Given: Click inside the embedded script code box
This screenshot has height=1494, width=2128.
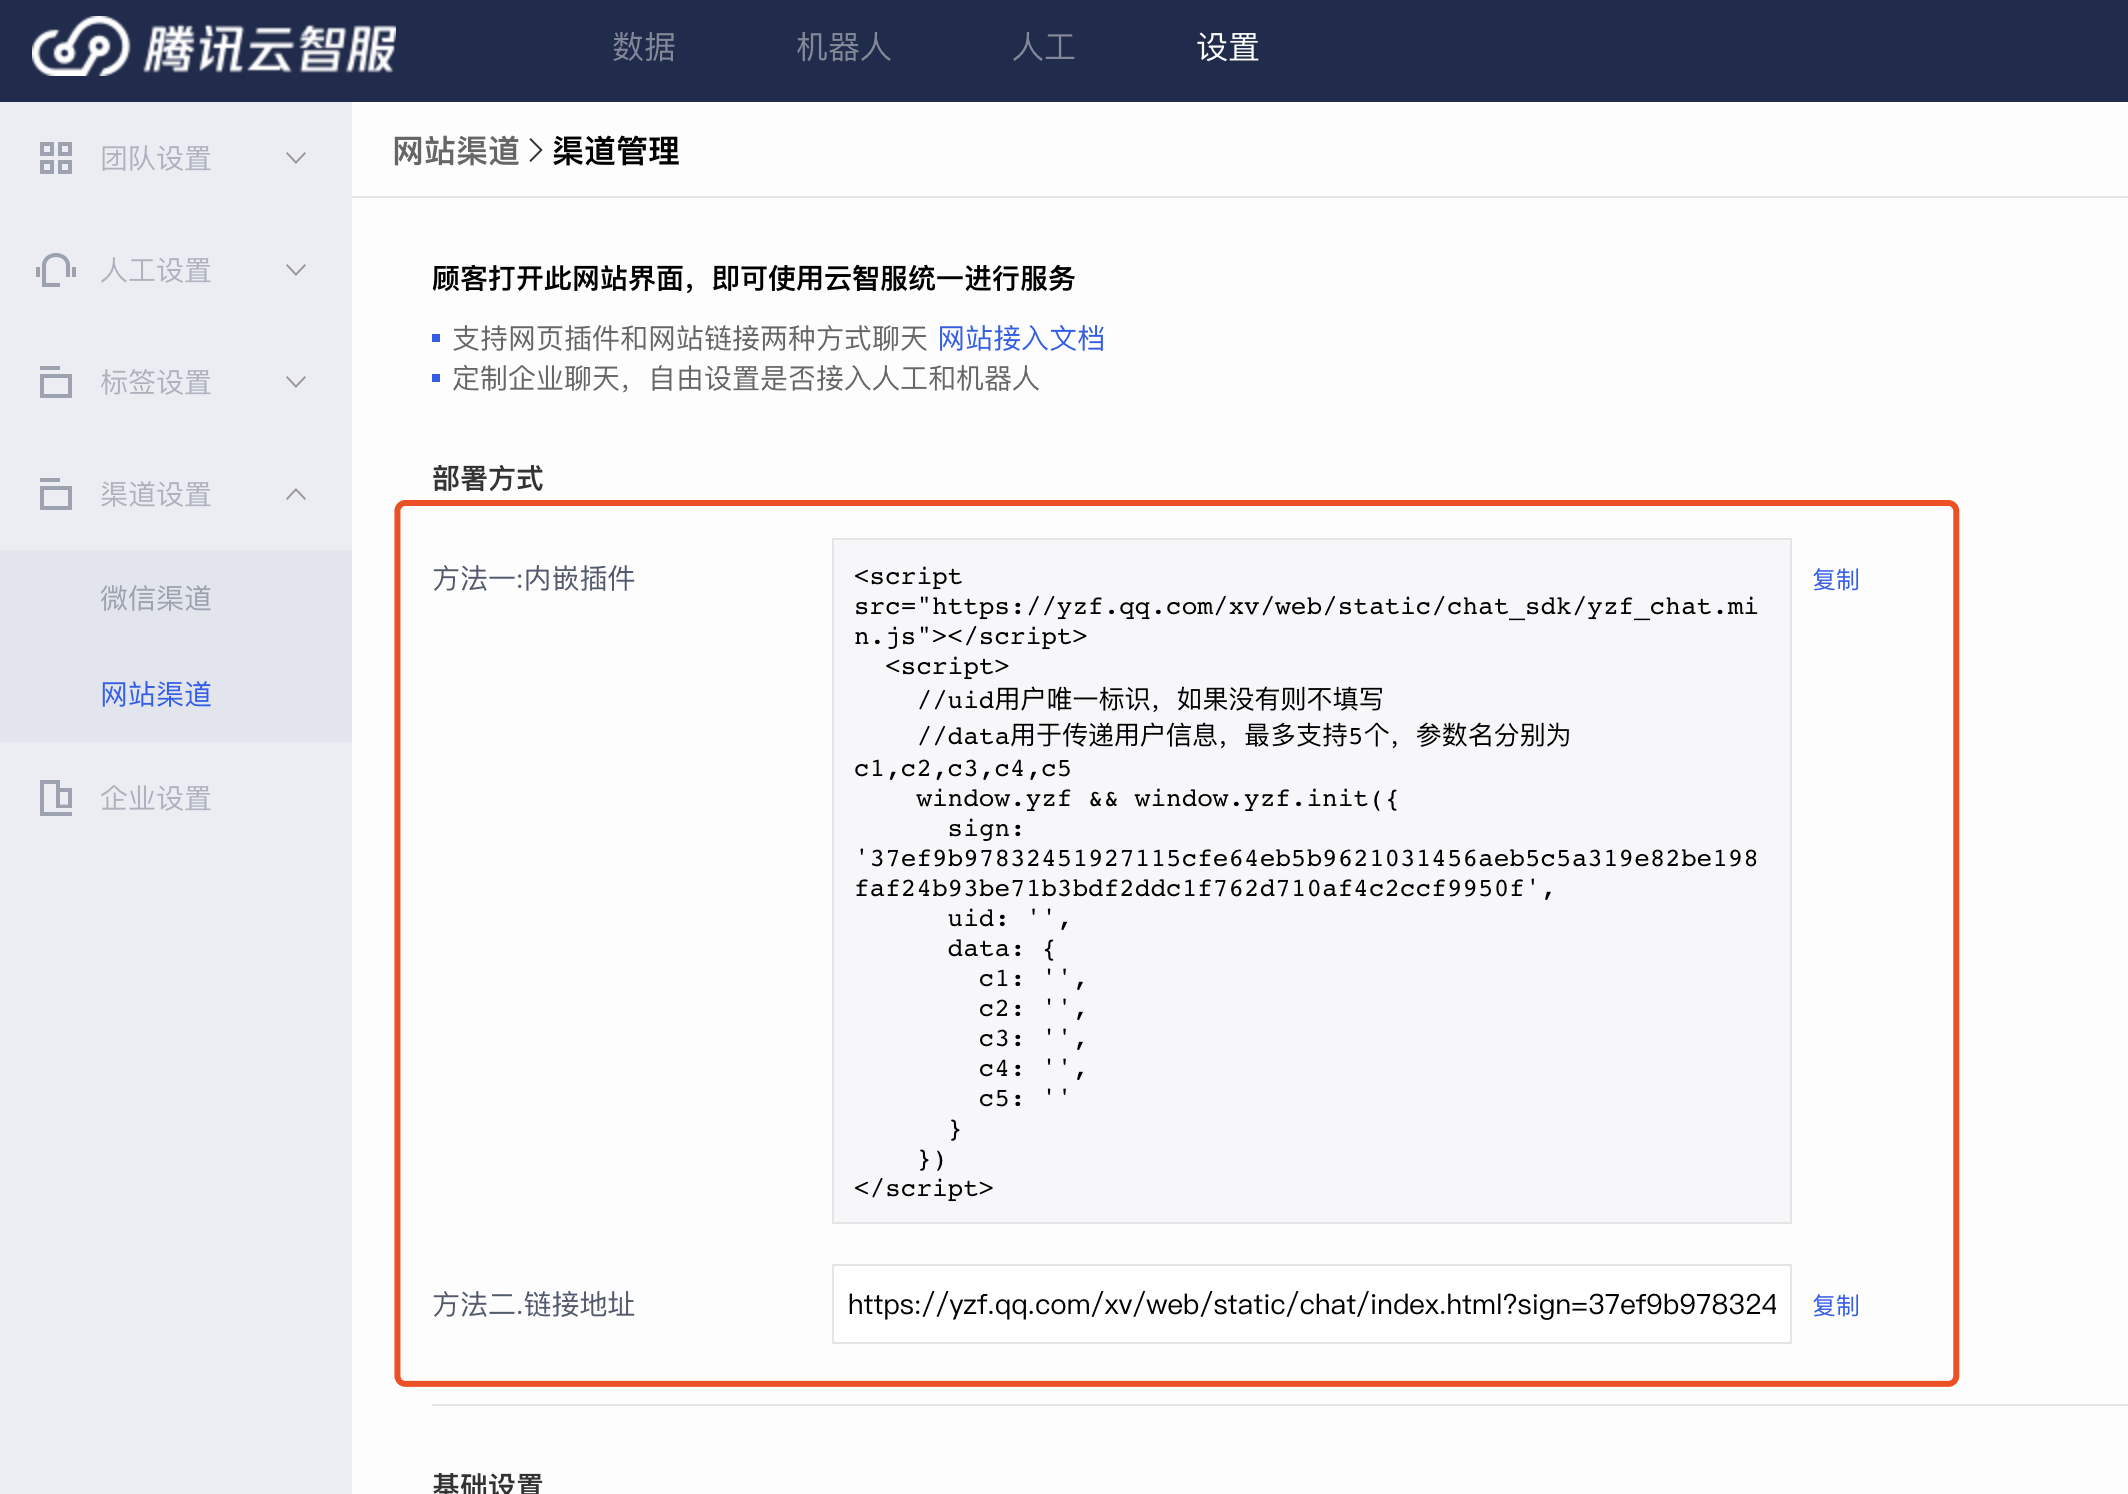Looking at the screenshot, I should pyautogui.click(x=1312, y=881).
